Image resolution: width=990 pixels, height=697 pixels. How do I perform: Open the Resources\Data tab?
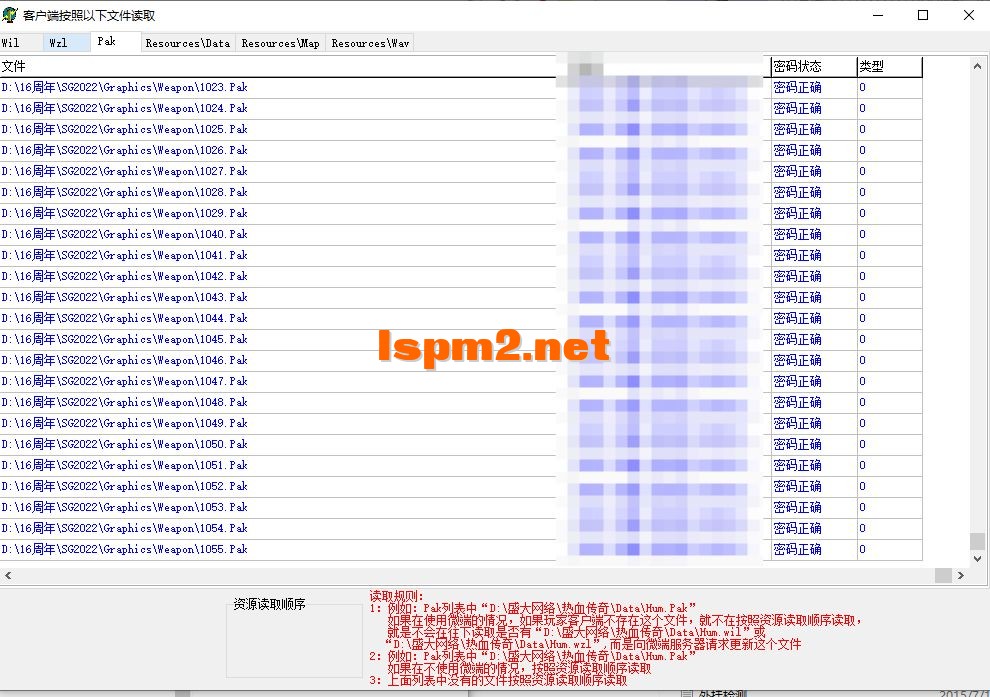[186, 43]
